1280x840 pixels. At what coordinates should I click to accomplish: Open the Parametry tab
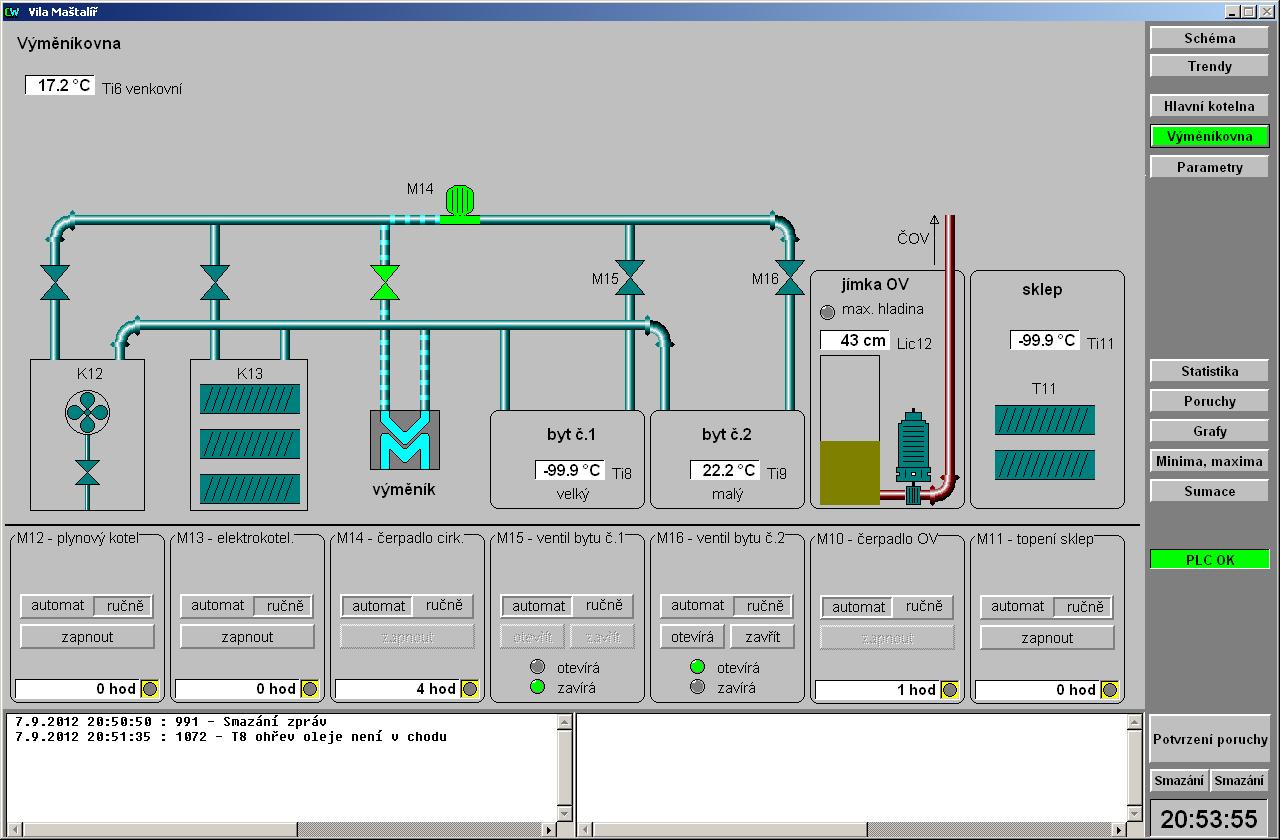[x=1209, y=167]
